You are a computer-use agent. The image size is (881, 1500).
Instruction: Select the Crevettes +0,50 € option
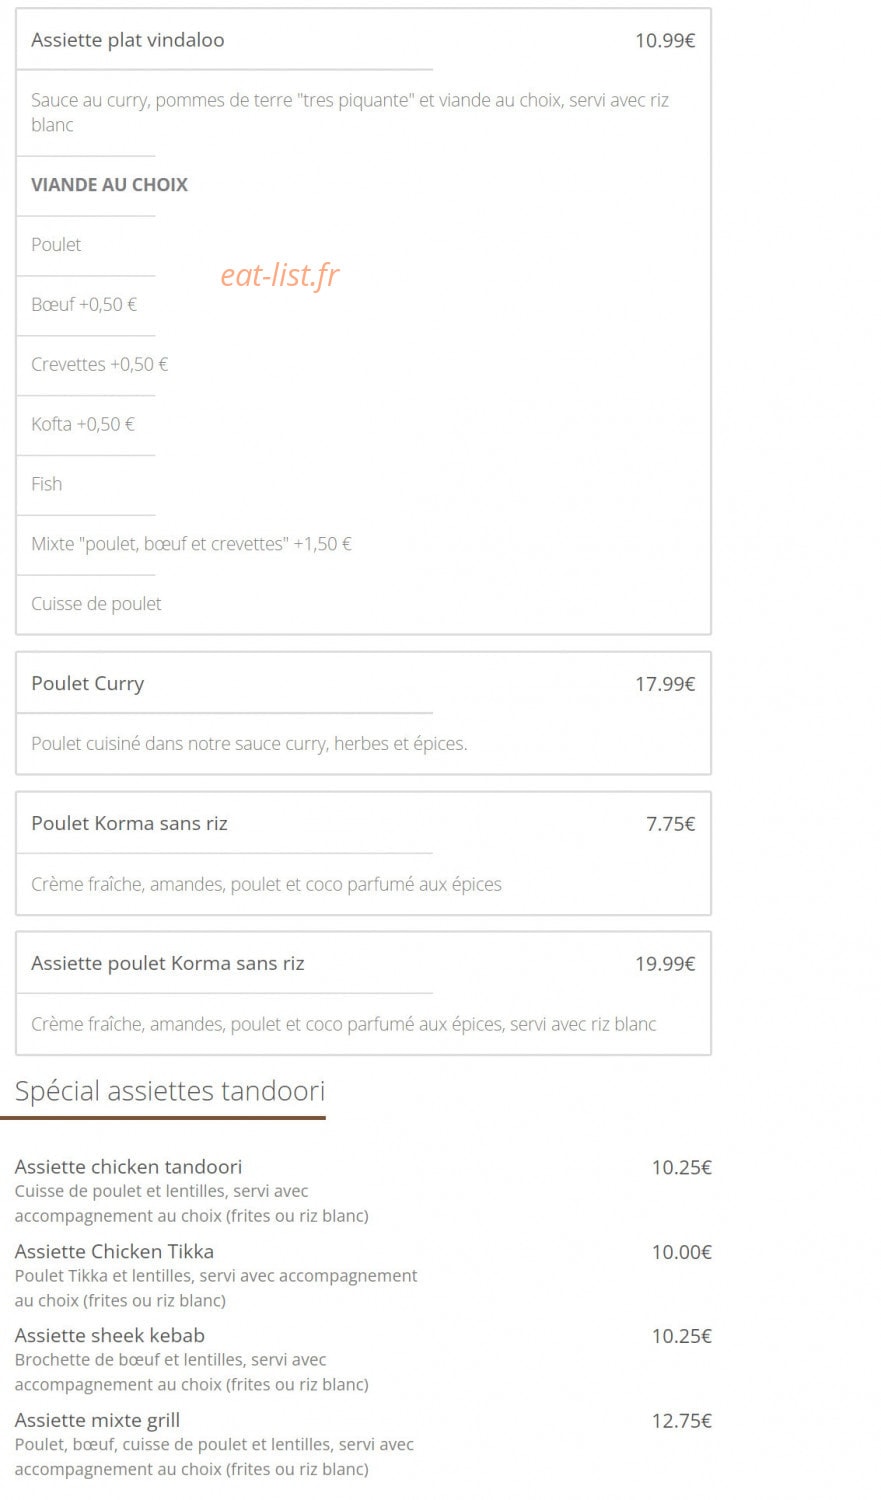[99, 364]
